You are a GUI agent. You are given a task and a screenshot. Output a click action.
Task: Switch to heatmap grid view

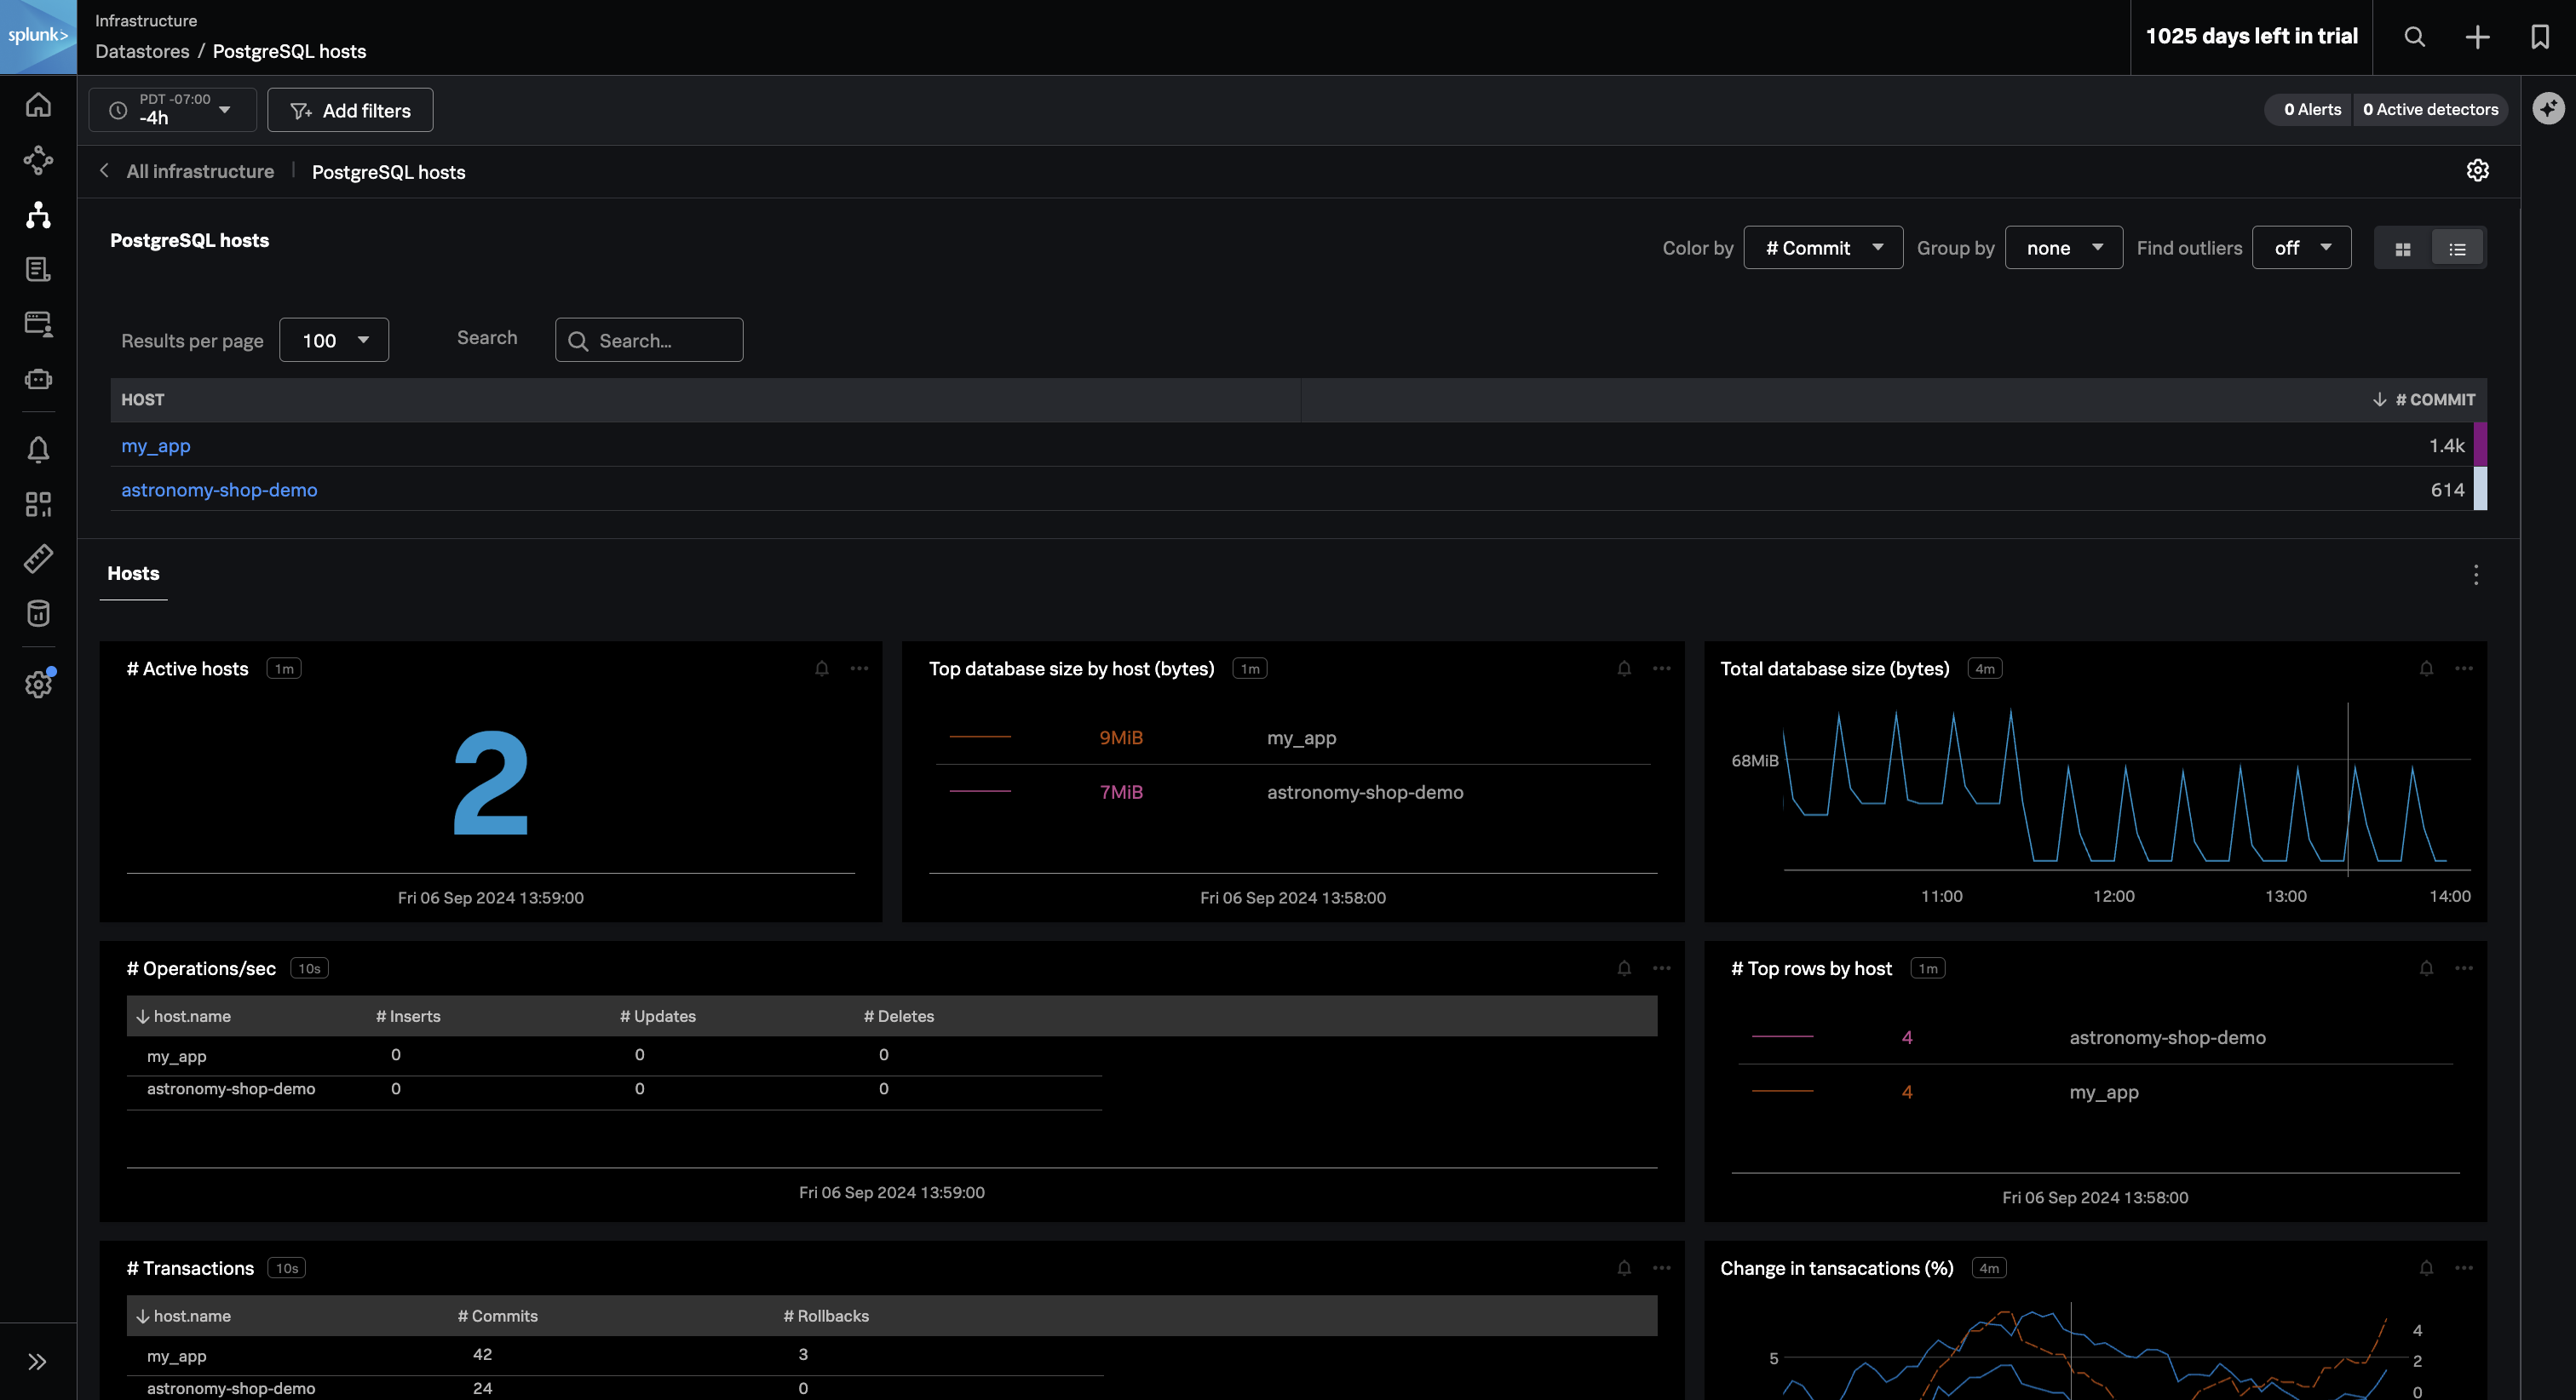(2402, 249)
